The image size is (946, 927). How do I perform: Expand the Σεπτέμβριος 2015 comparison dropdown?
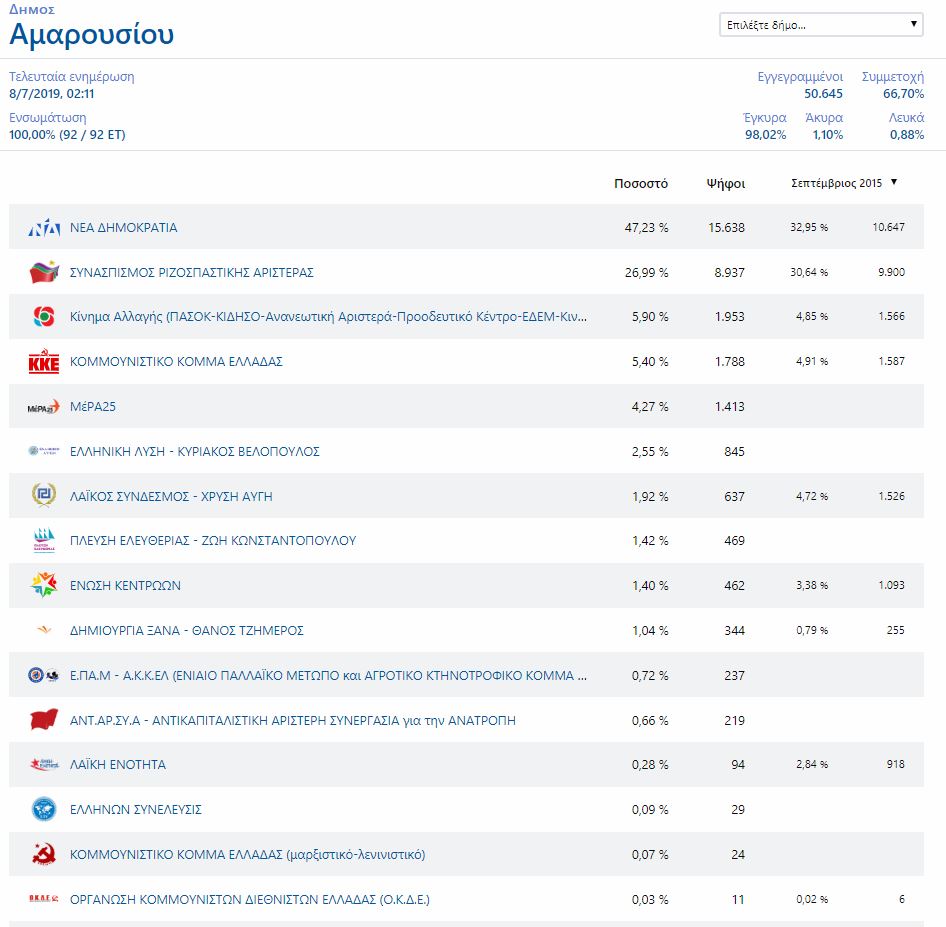coord(845,183)
